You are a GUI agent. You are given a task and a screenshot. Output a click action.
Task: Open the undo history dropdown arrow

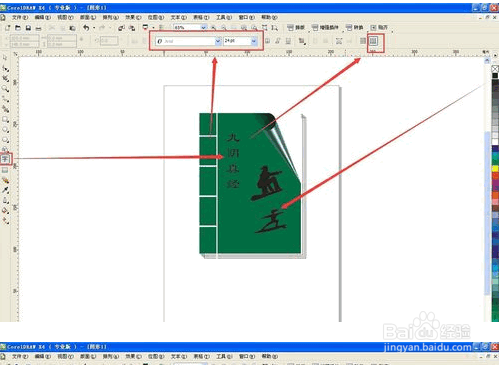[94, 28]
